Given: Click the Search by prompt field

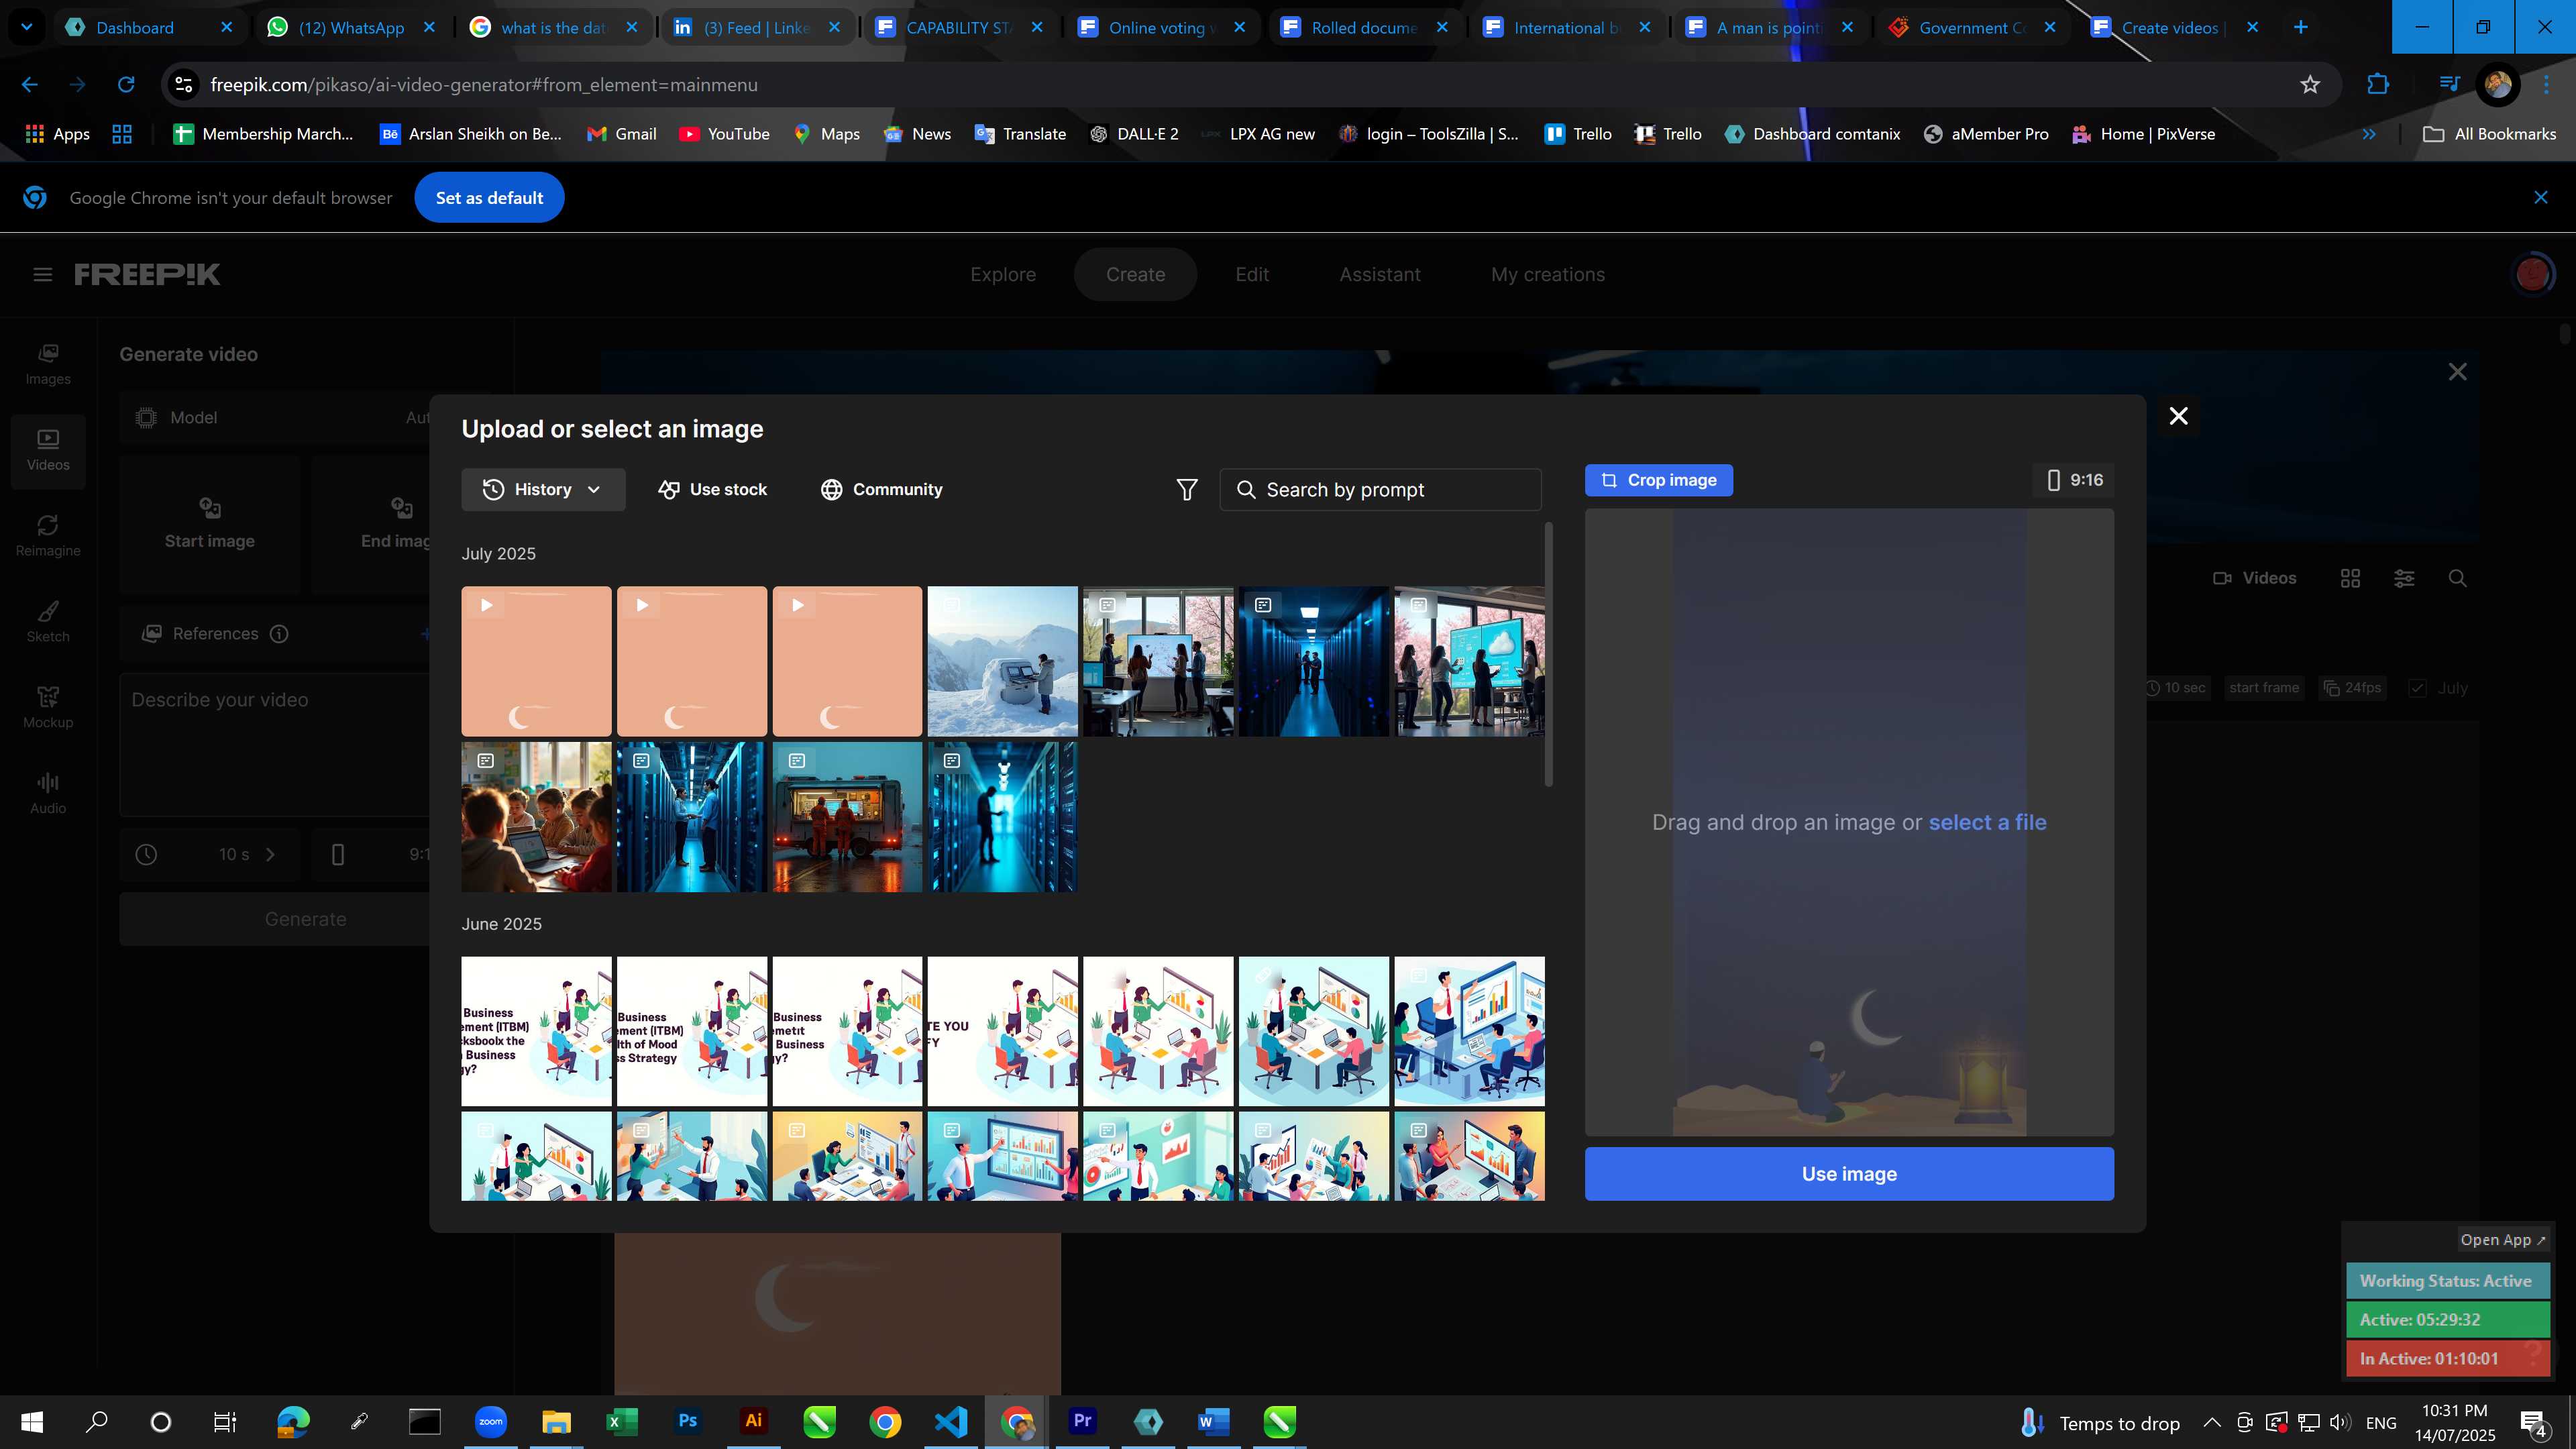Looking at the screenshot, I should click(1380, 489).
